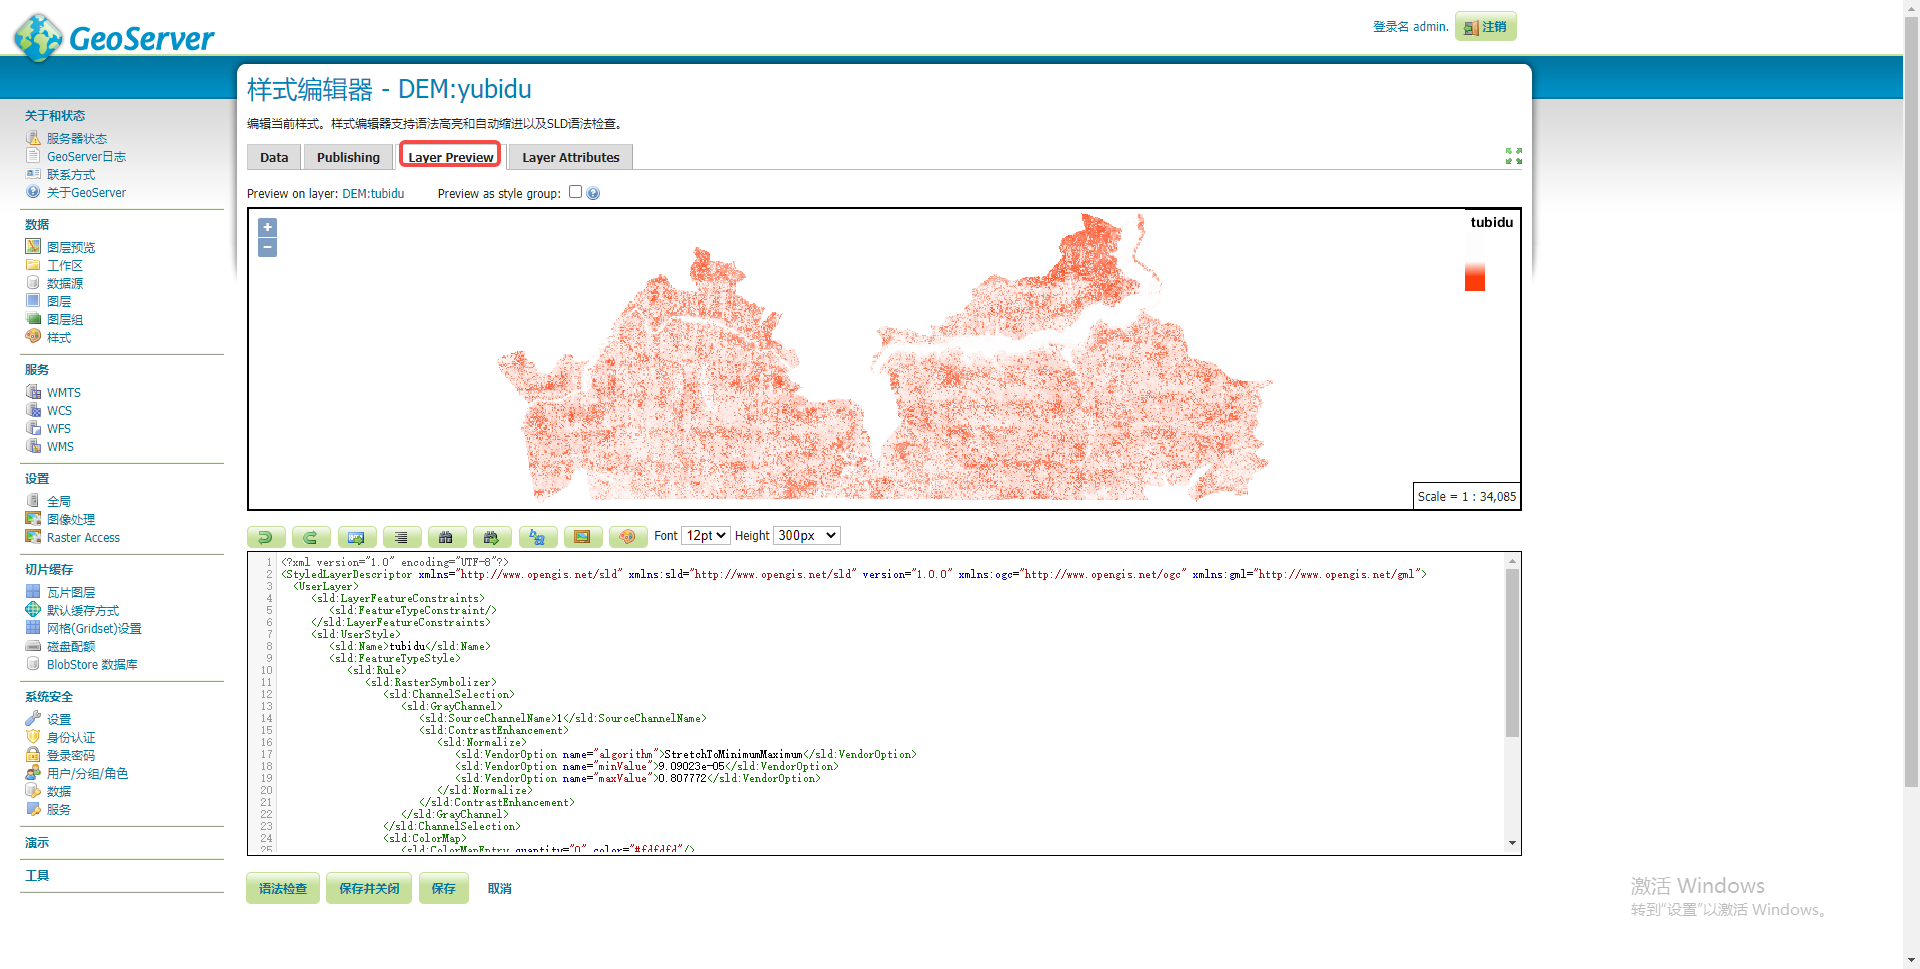Viewport: 1920px width, 969px height.
Task: Click the 保存并关闭 button
Action: point(369,888)
